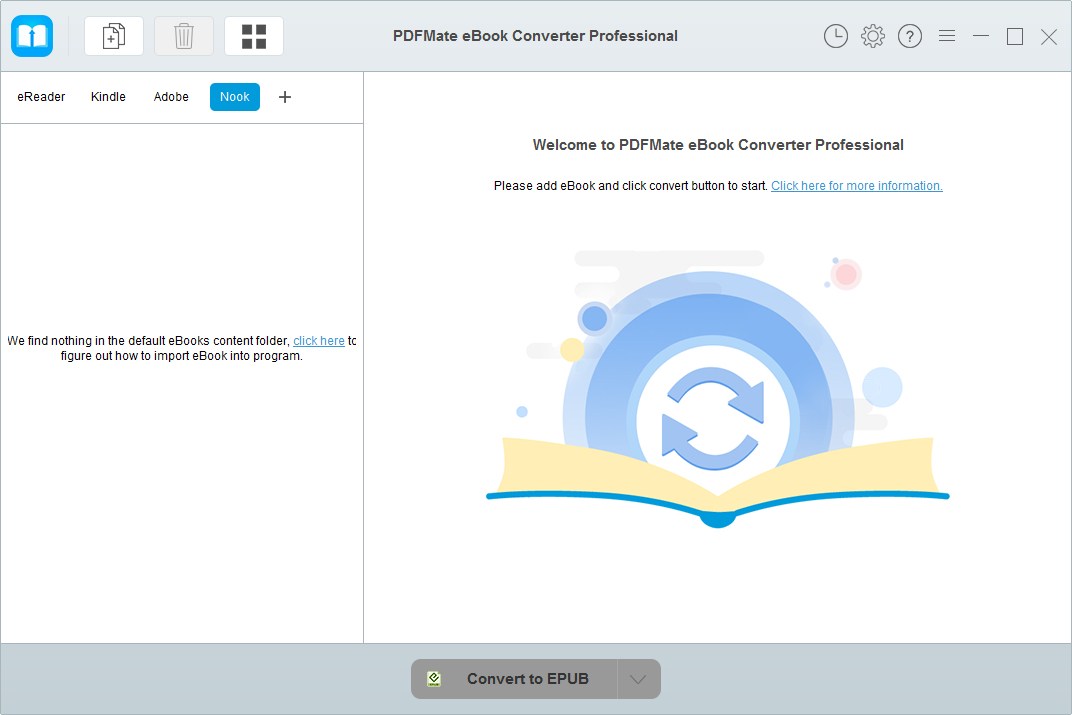Maximize the PDFMate window
This screenshot has height=715, width=1072.
1015,36
